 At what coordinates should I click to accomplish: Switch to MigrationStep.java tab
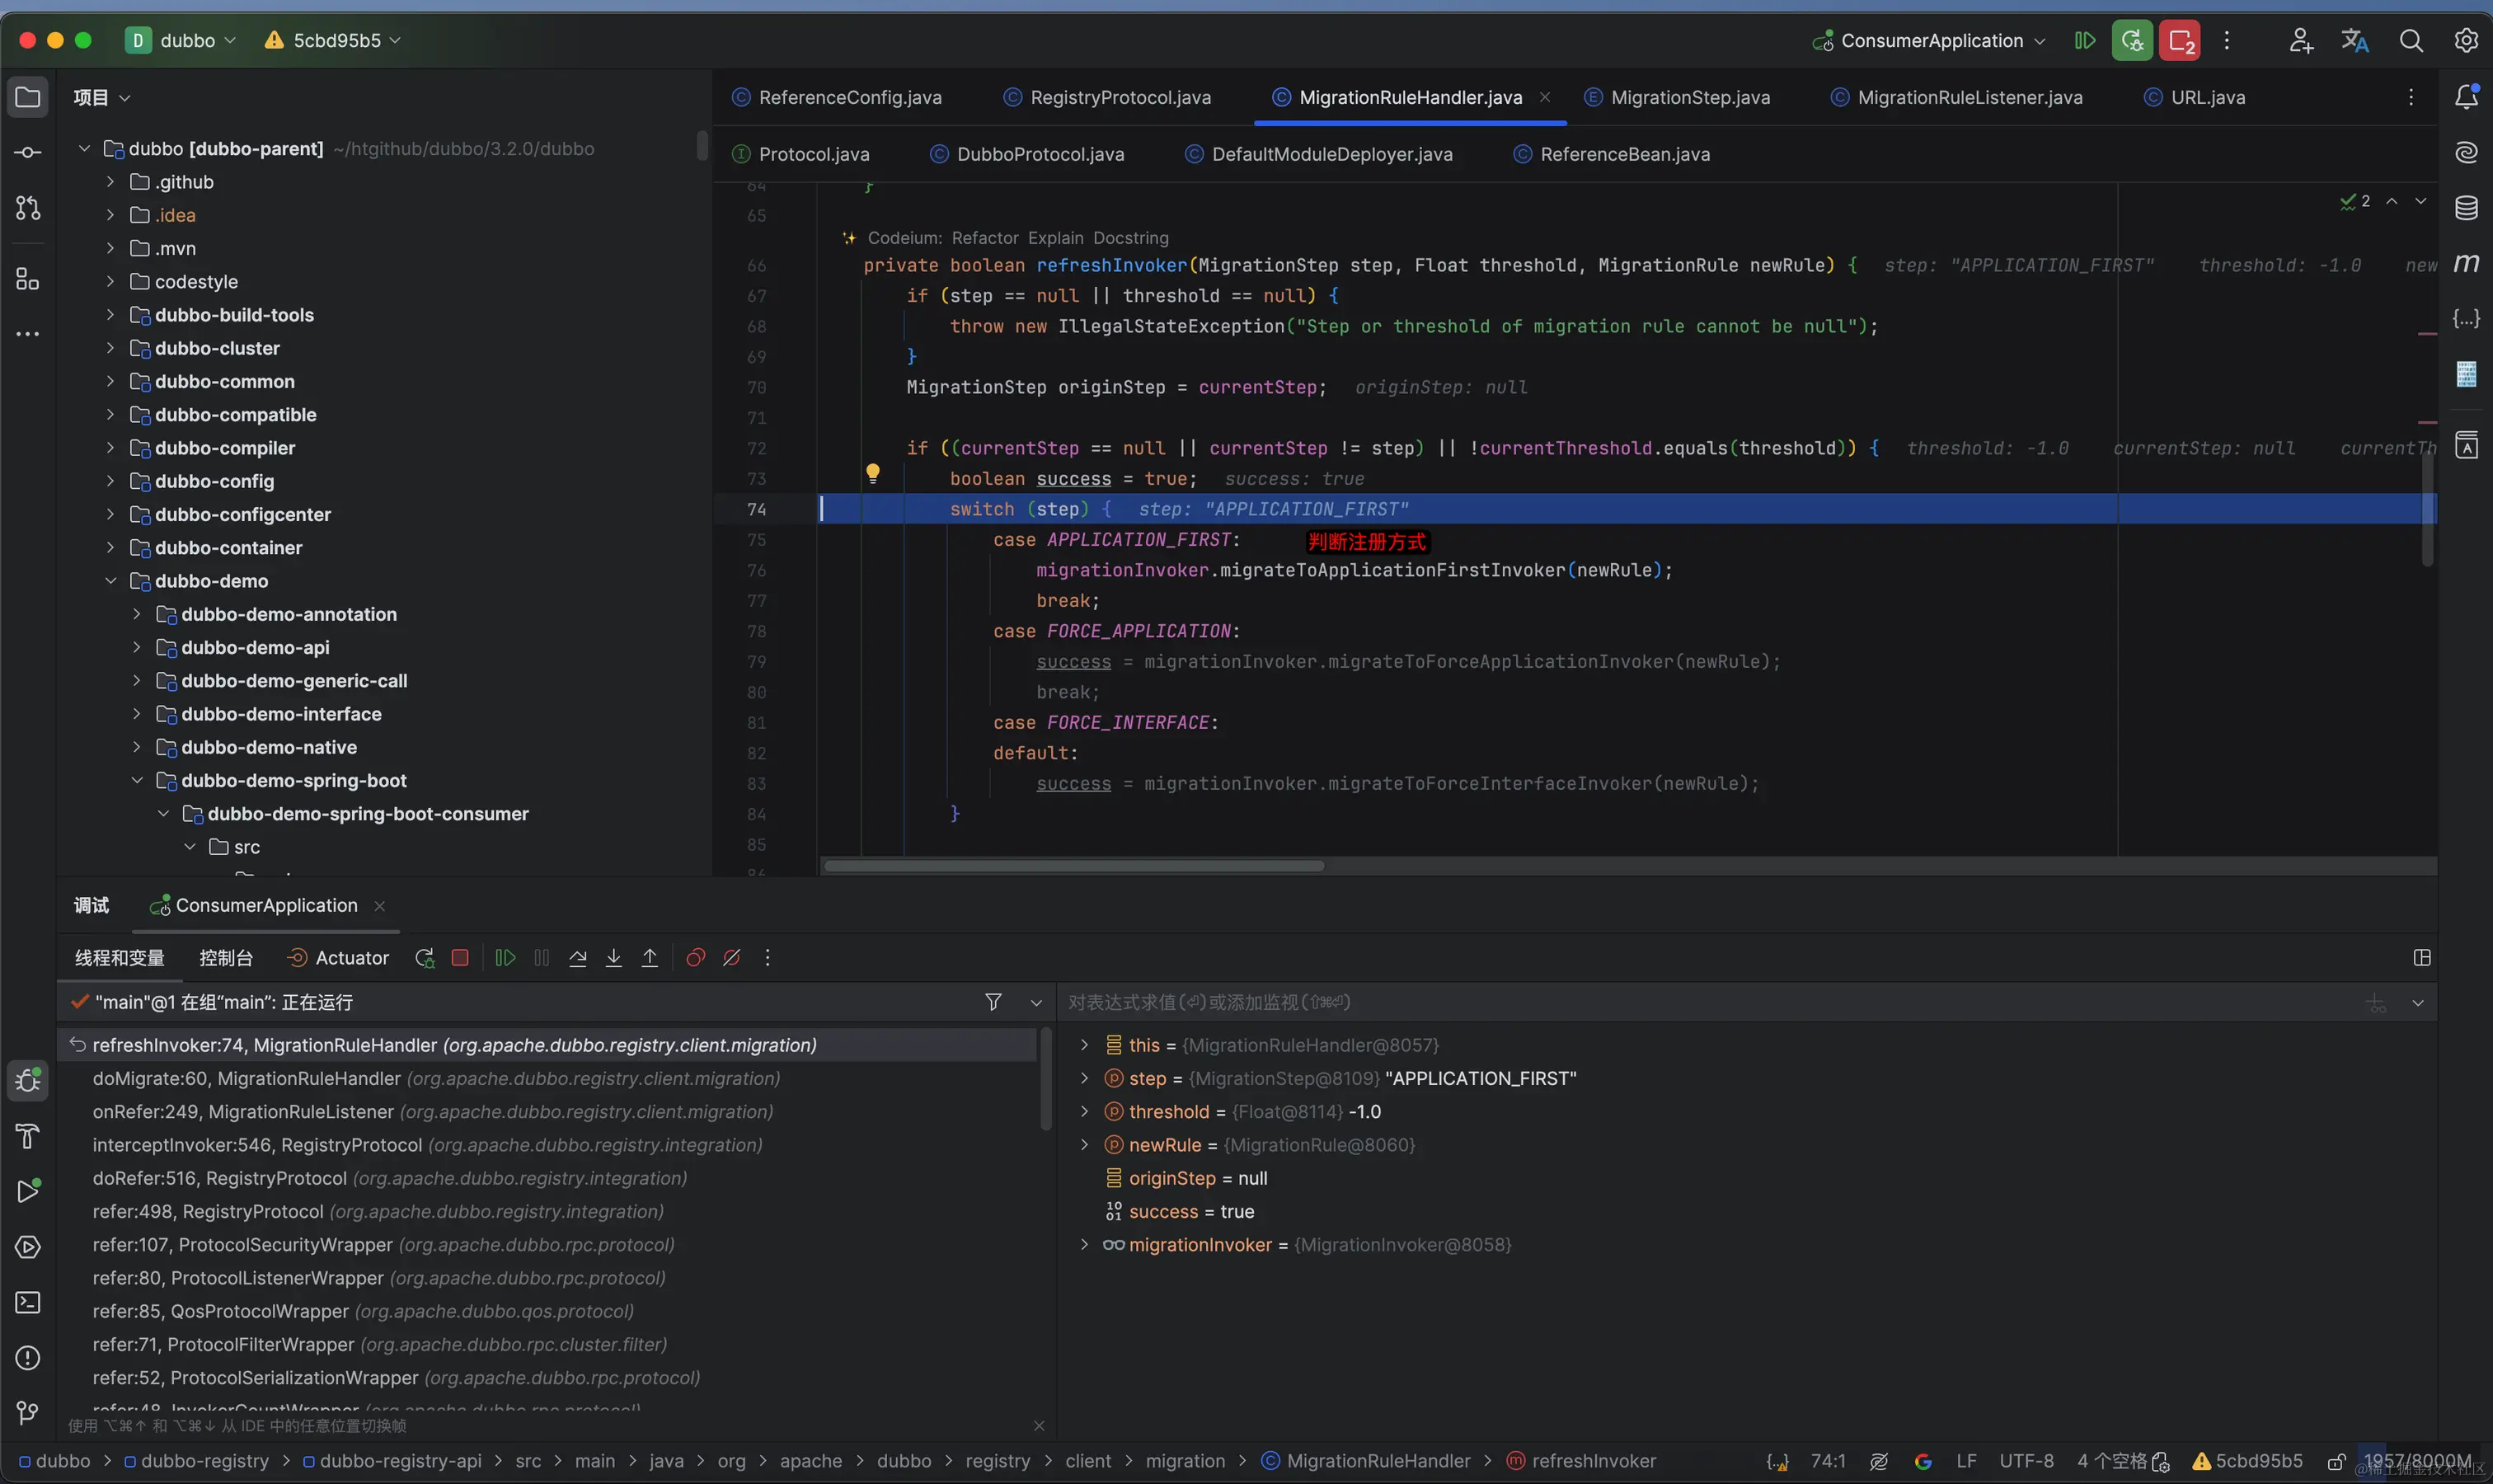[1689, 97]
